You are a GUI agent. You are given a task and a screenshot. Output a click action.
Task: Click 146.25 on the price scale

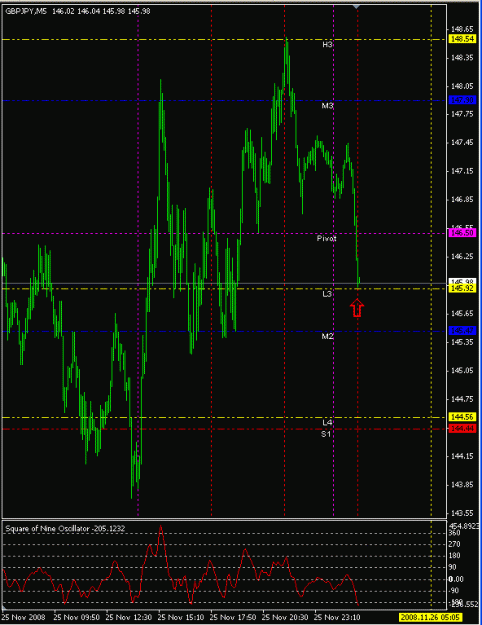pyautogui.click(x=462, y=257)
